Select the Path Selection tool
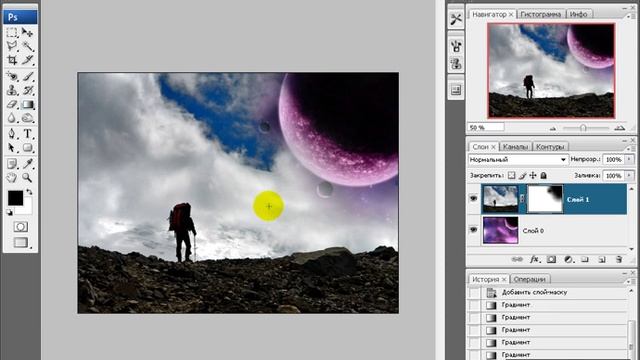 [x=12, y=147]
